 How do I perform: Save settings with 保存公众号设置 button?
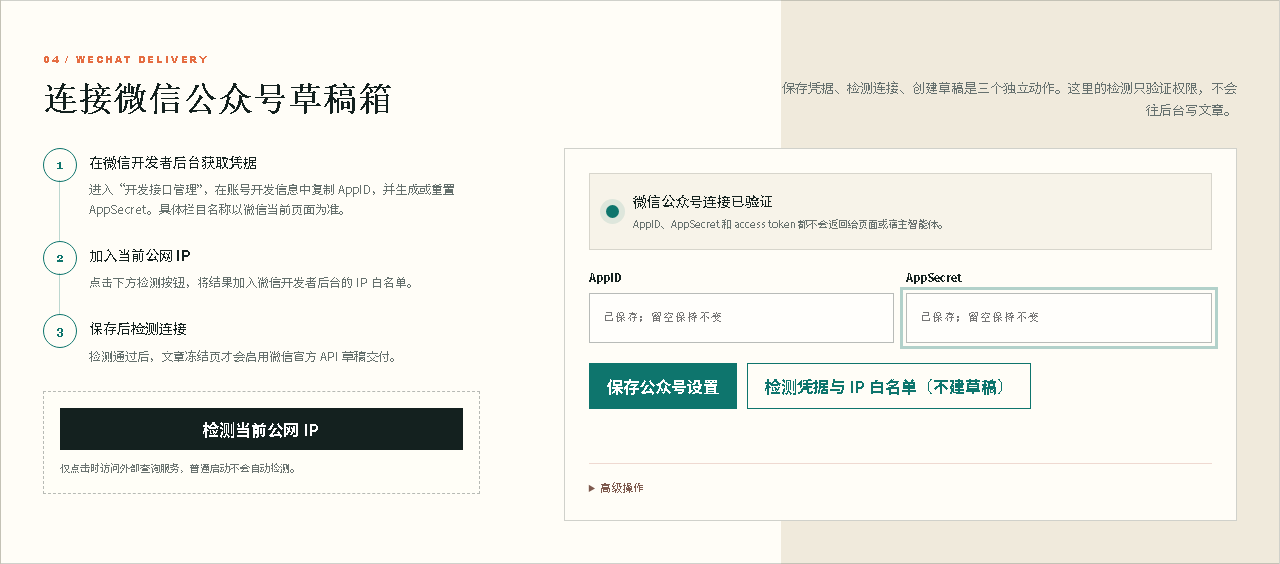(663, 386)
